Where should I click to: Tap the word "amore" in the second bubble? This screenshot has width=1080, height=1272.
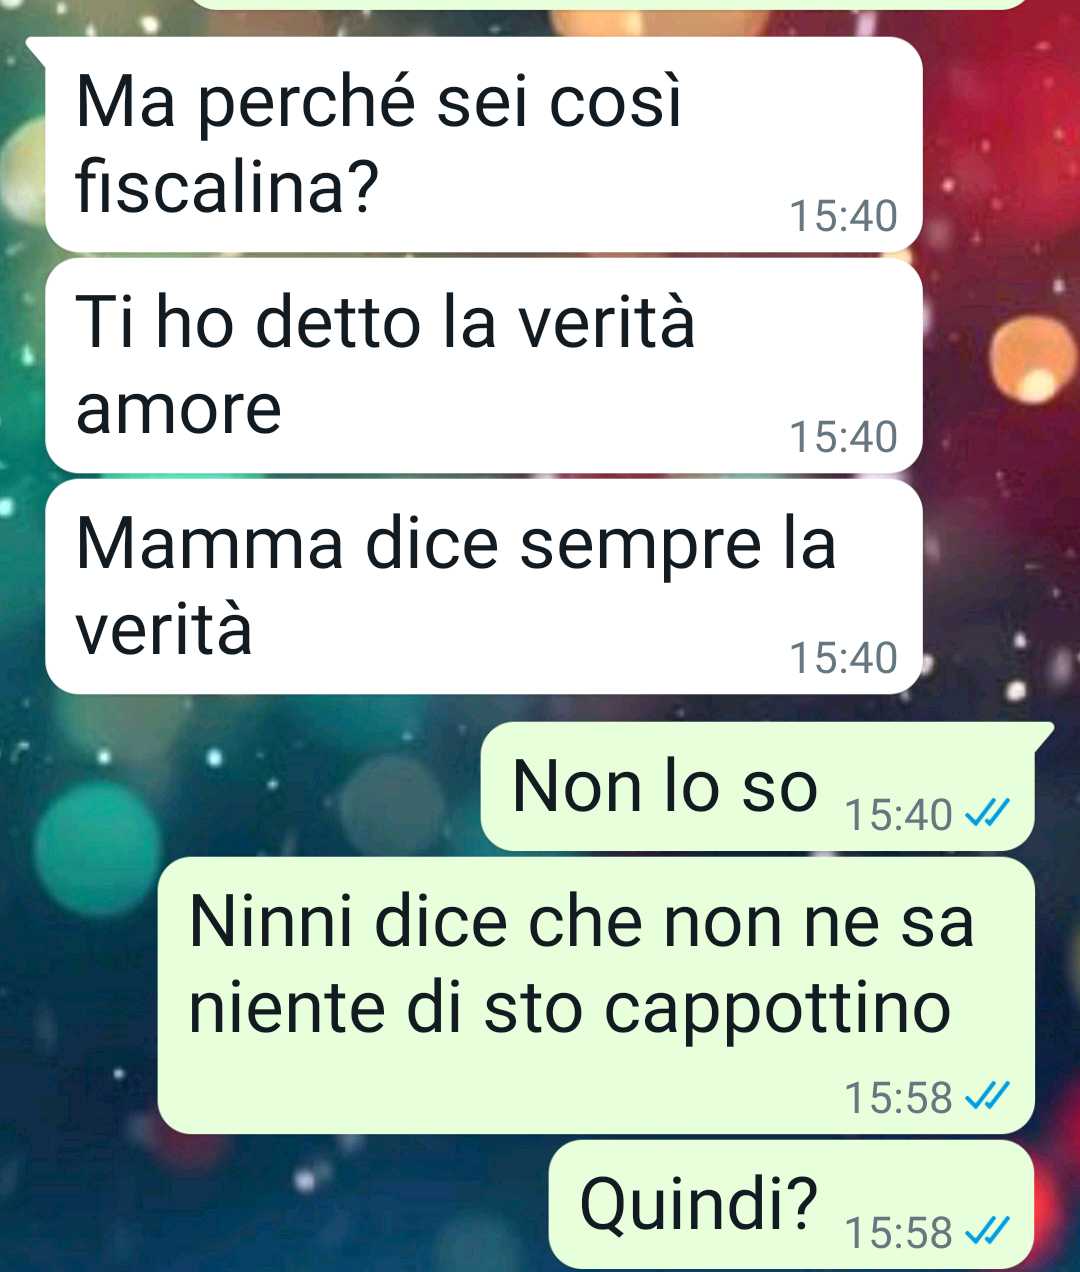(179, 410)
